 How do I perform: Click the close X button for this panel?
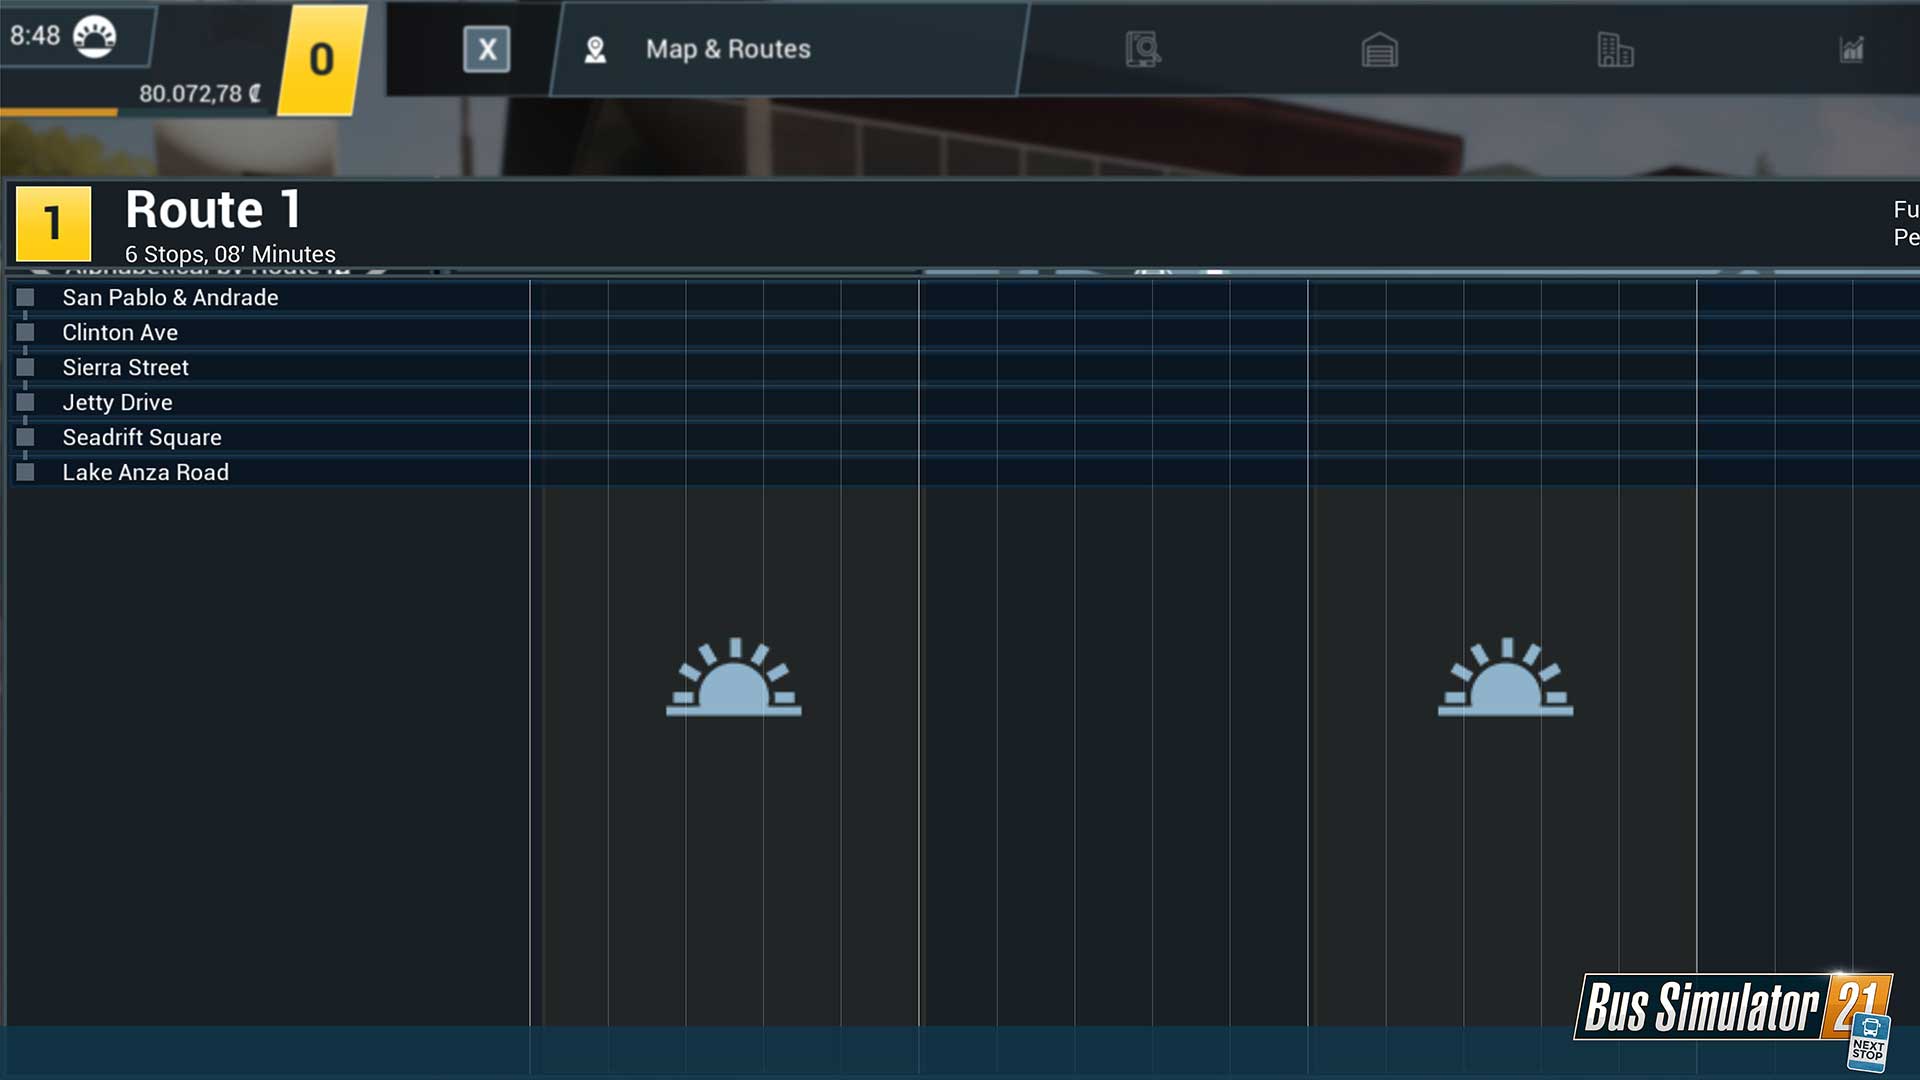(x=488, y=50)
